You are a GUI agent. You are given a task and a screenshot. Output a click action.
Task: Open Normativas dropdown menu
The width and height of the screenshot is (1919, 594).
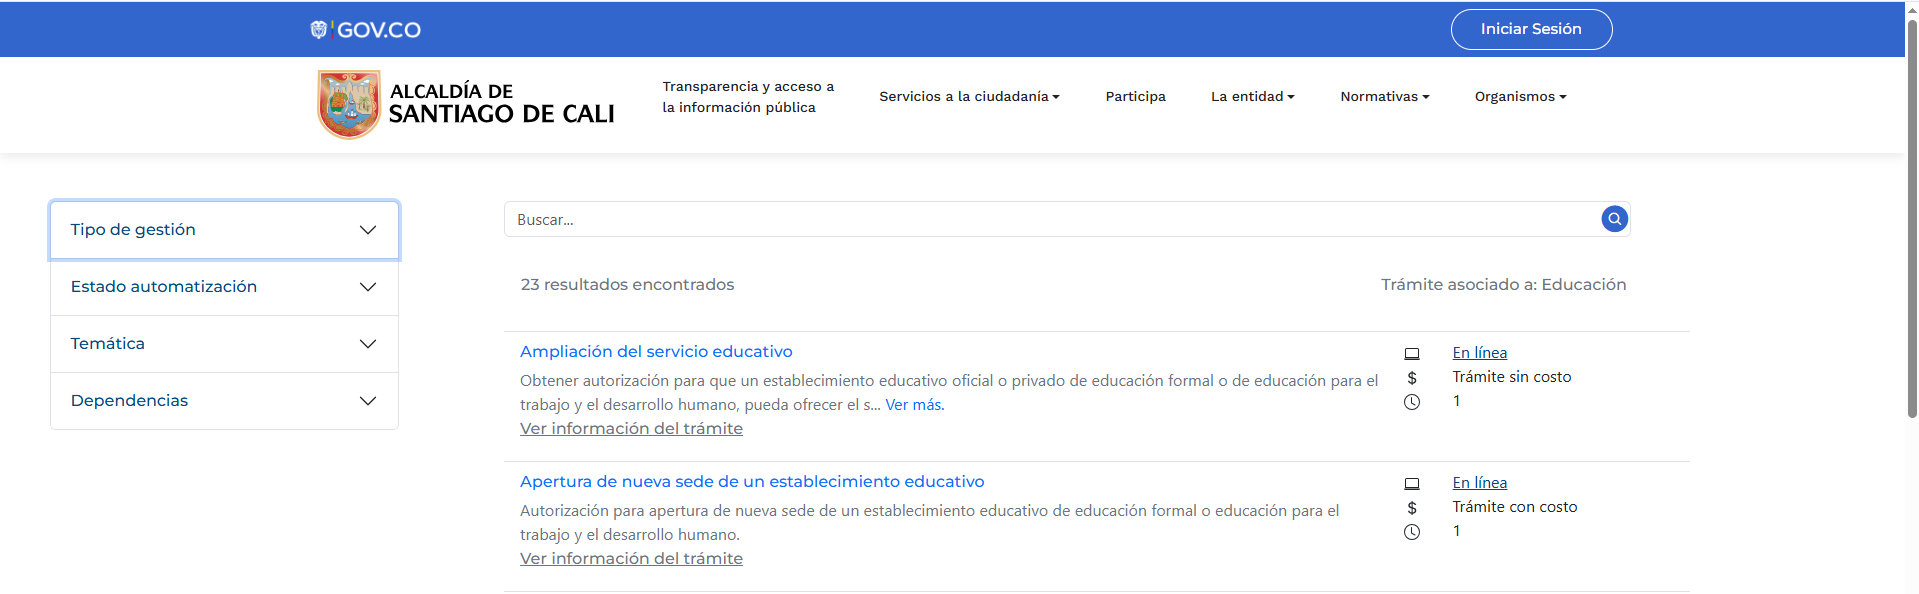(x=1385, y=97)
